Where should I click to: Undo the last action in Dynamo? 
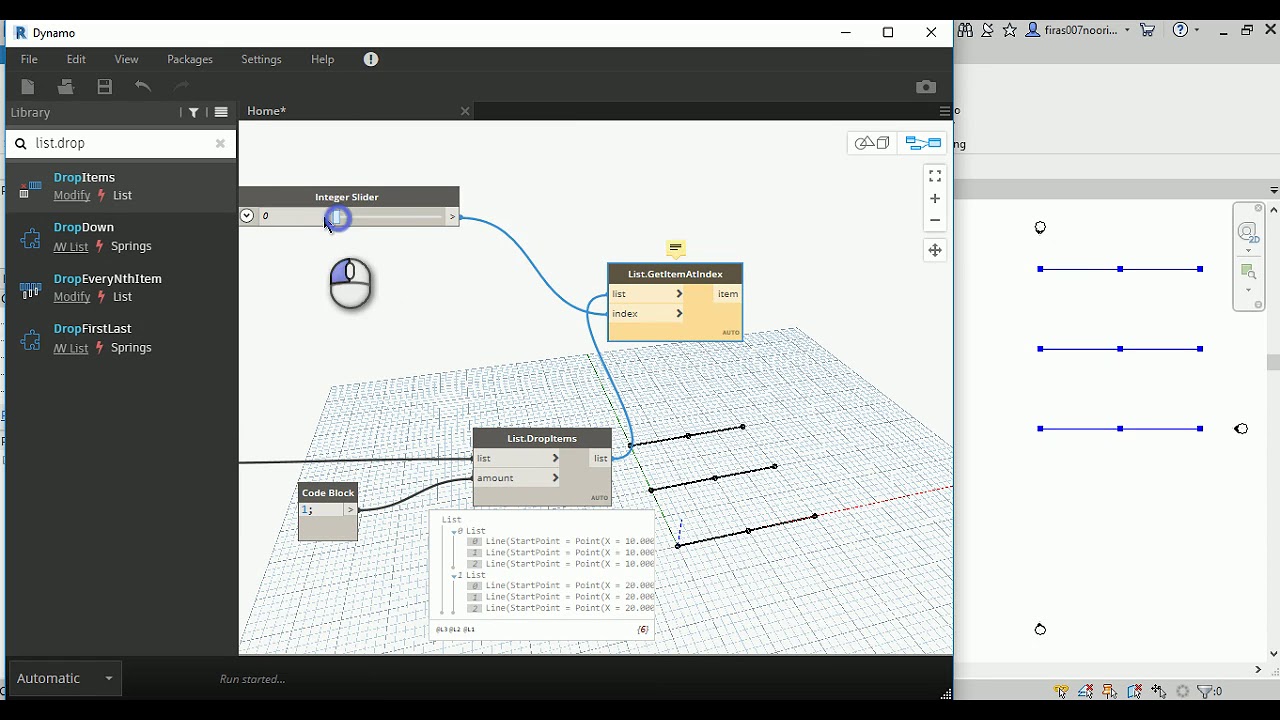(x=143, y=87)
